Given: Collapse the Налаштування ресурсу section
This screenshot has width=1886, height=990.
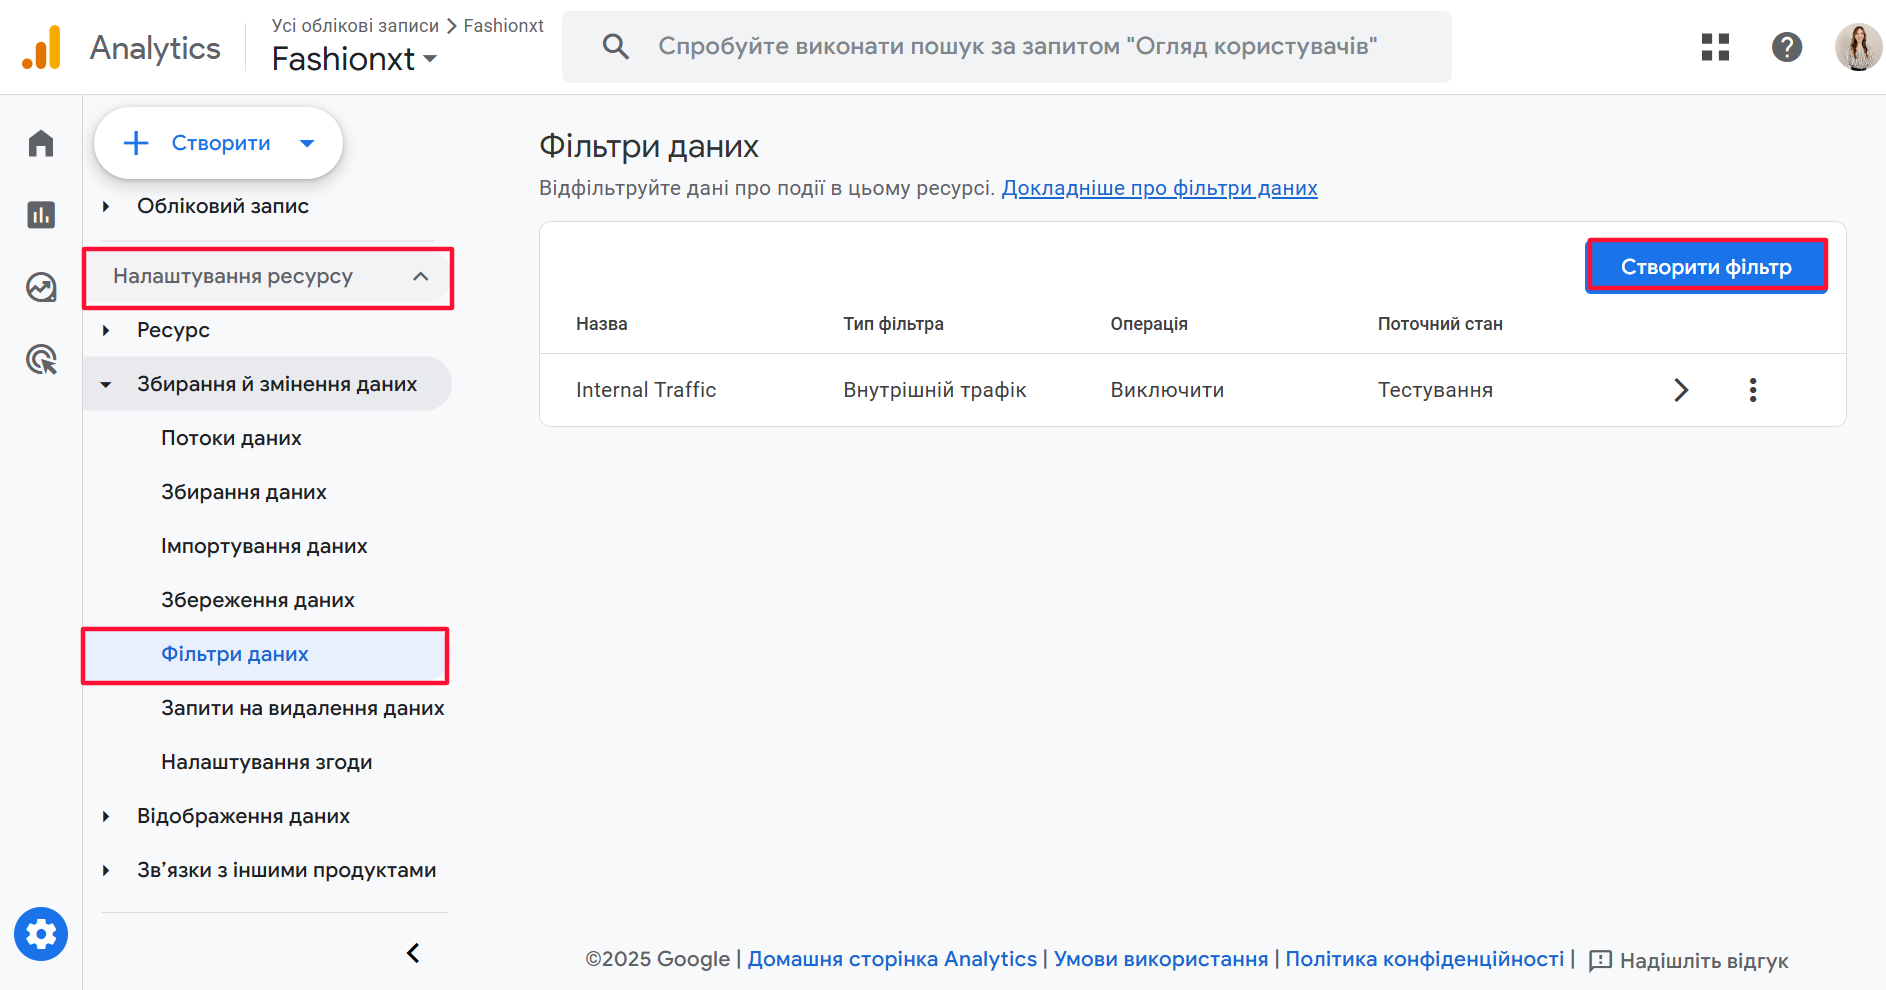Looking at the screenshot, I should click(420, 277).
